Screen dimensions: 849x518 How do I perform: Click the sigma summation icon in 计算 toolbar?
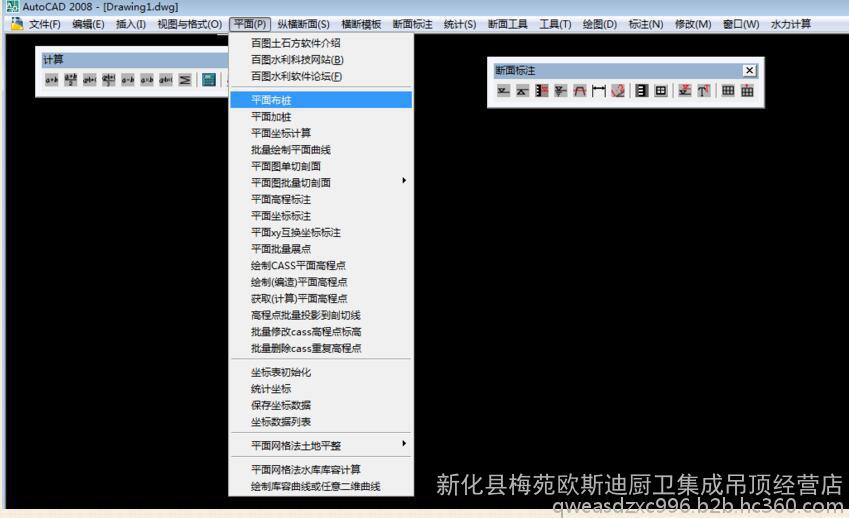pos(186,80)
